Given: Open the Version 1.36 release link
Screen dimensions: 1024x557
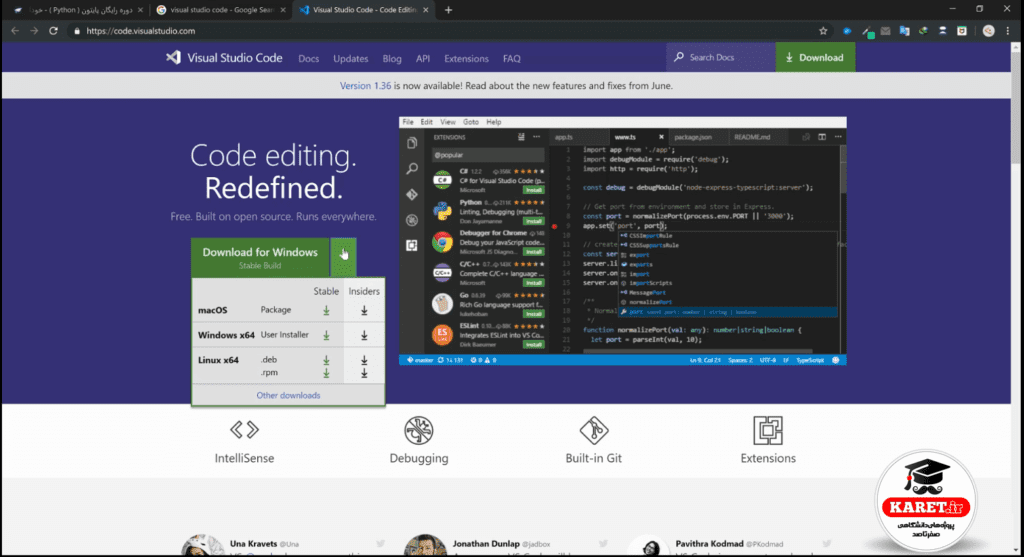Looking at the screenshot, I should (365, 86).
